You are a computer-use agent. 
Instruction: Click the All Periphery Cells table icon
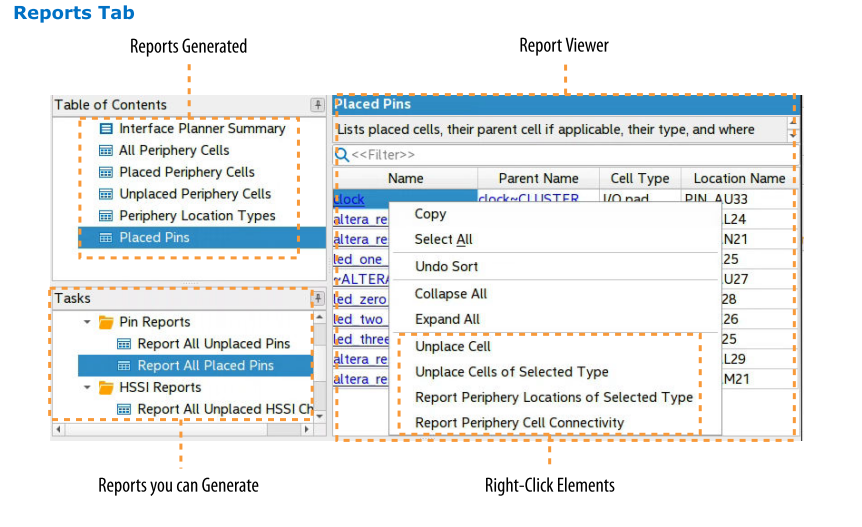(106, 151)
